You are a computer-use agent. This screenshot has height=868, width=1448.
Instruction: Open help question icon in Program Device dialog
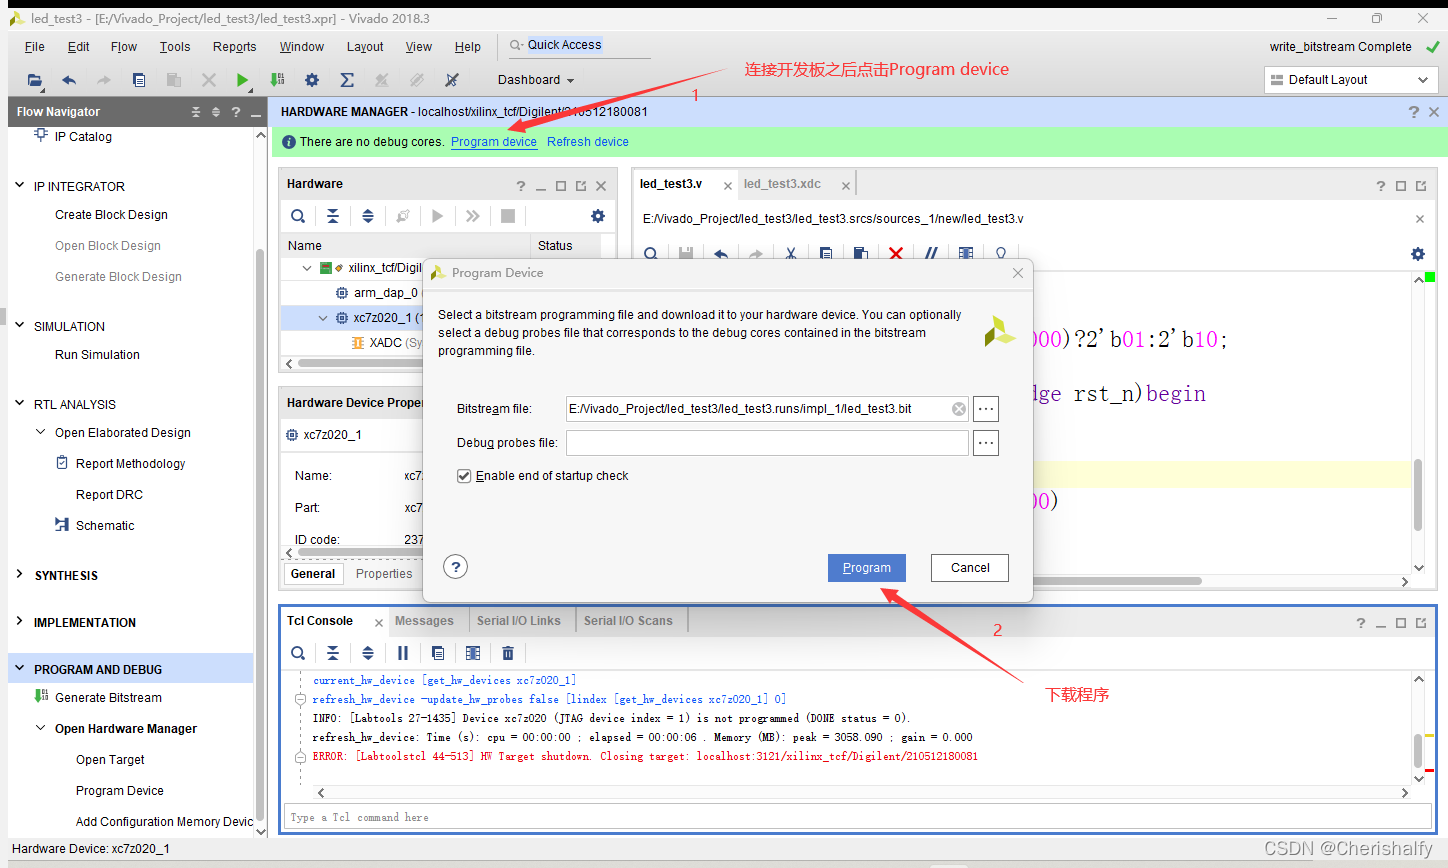[x=456, y=567]
